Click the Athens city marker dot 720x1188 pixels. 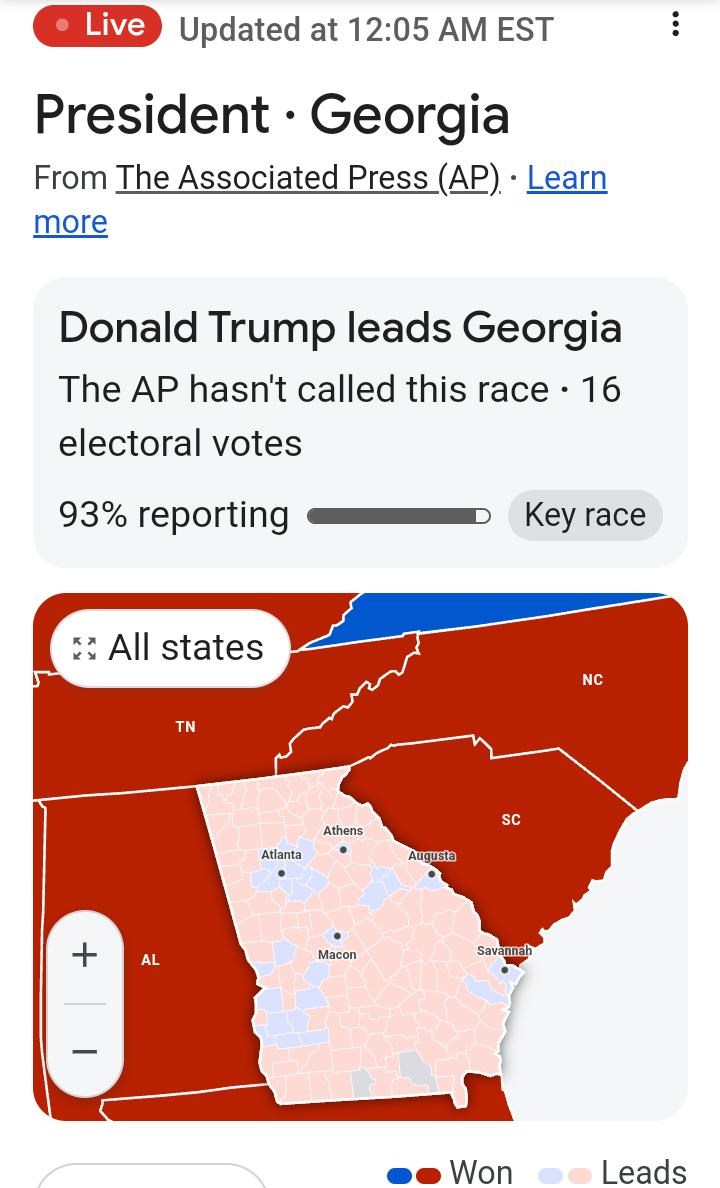click(x=343, y=849)
